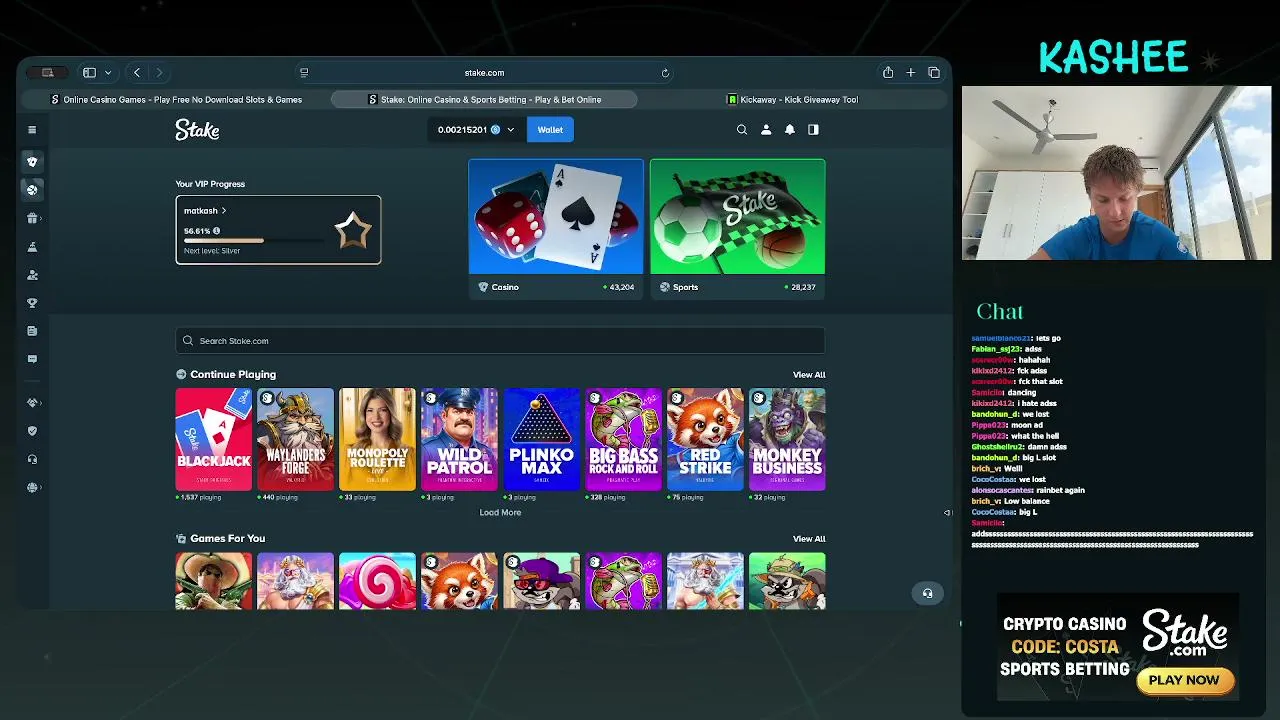Show the tab overview icon
The image size is (1280, 720).
pos(934,72)
